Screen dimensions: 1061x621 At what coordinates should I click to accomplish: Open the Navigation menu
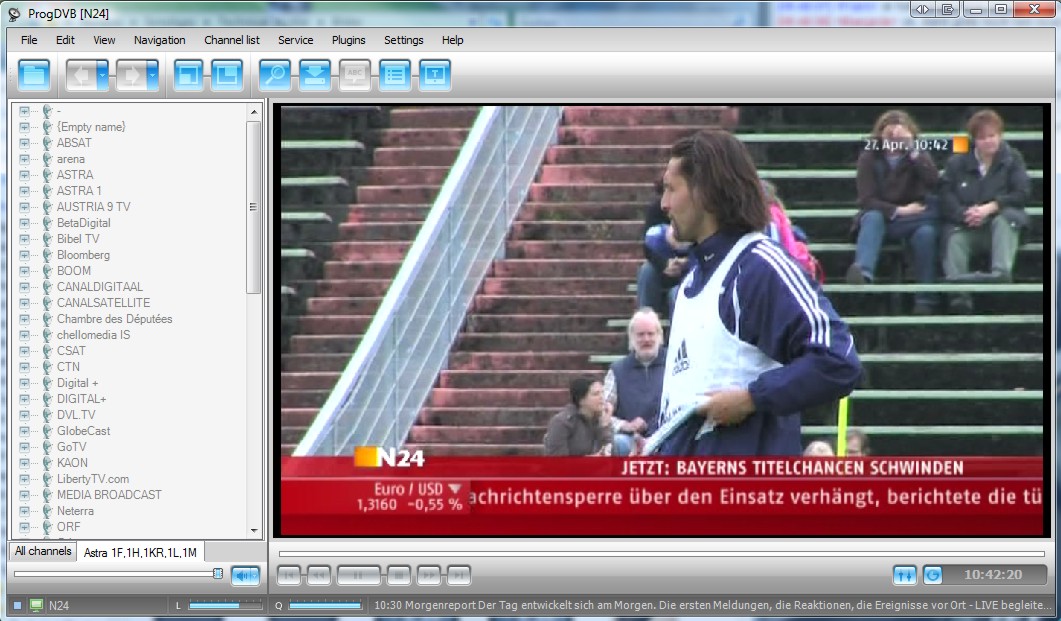(160, 40)
